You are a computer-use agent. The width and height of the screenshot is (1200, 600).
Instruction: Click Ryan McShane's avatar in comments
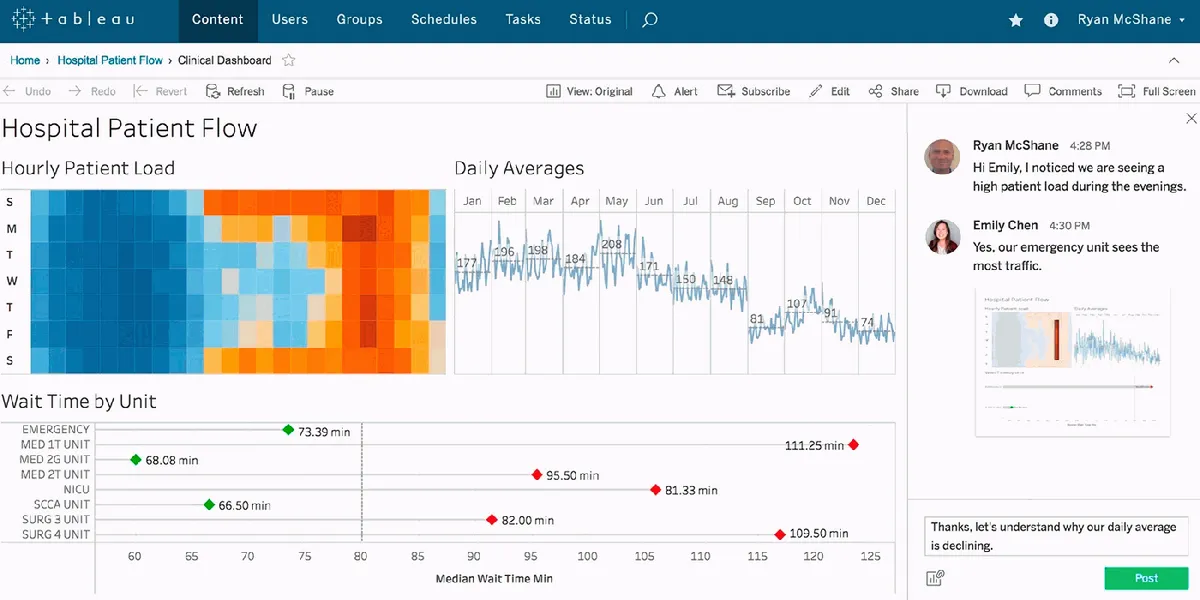click(942, 156)
